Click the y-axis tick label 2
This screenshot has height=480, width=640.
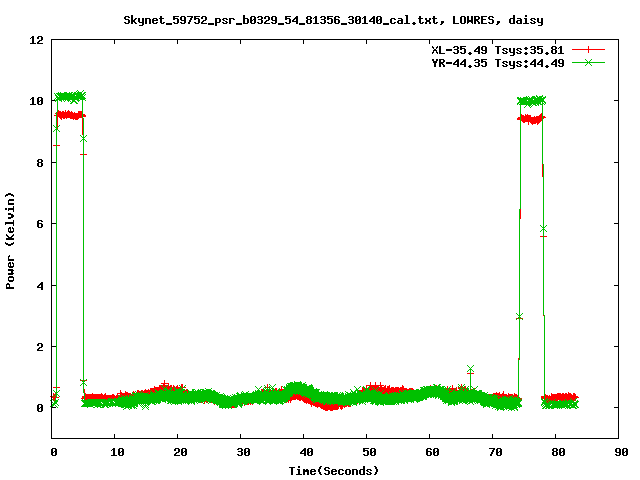(40, 347)
